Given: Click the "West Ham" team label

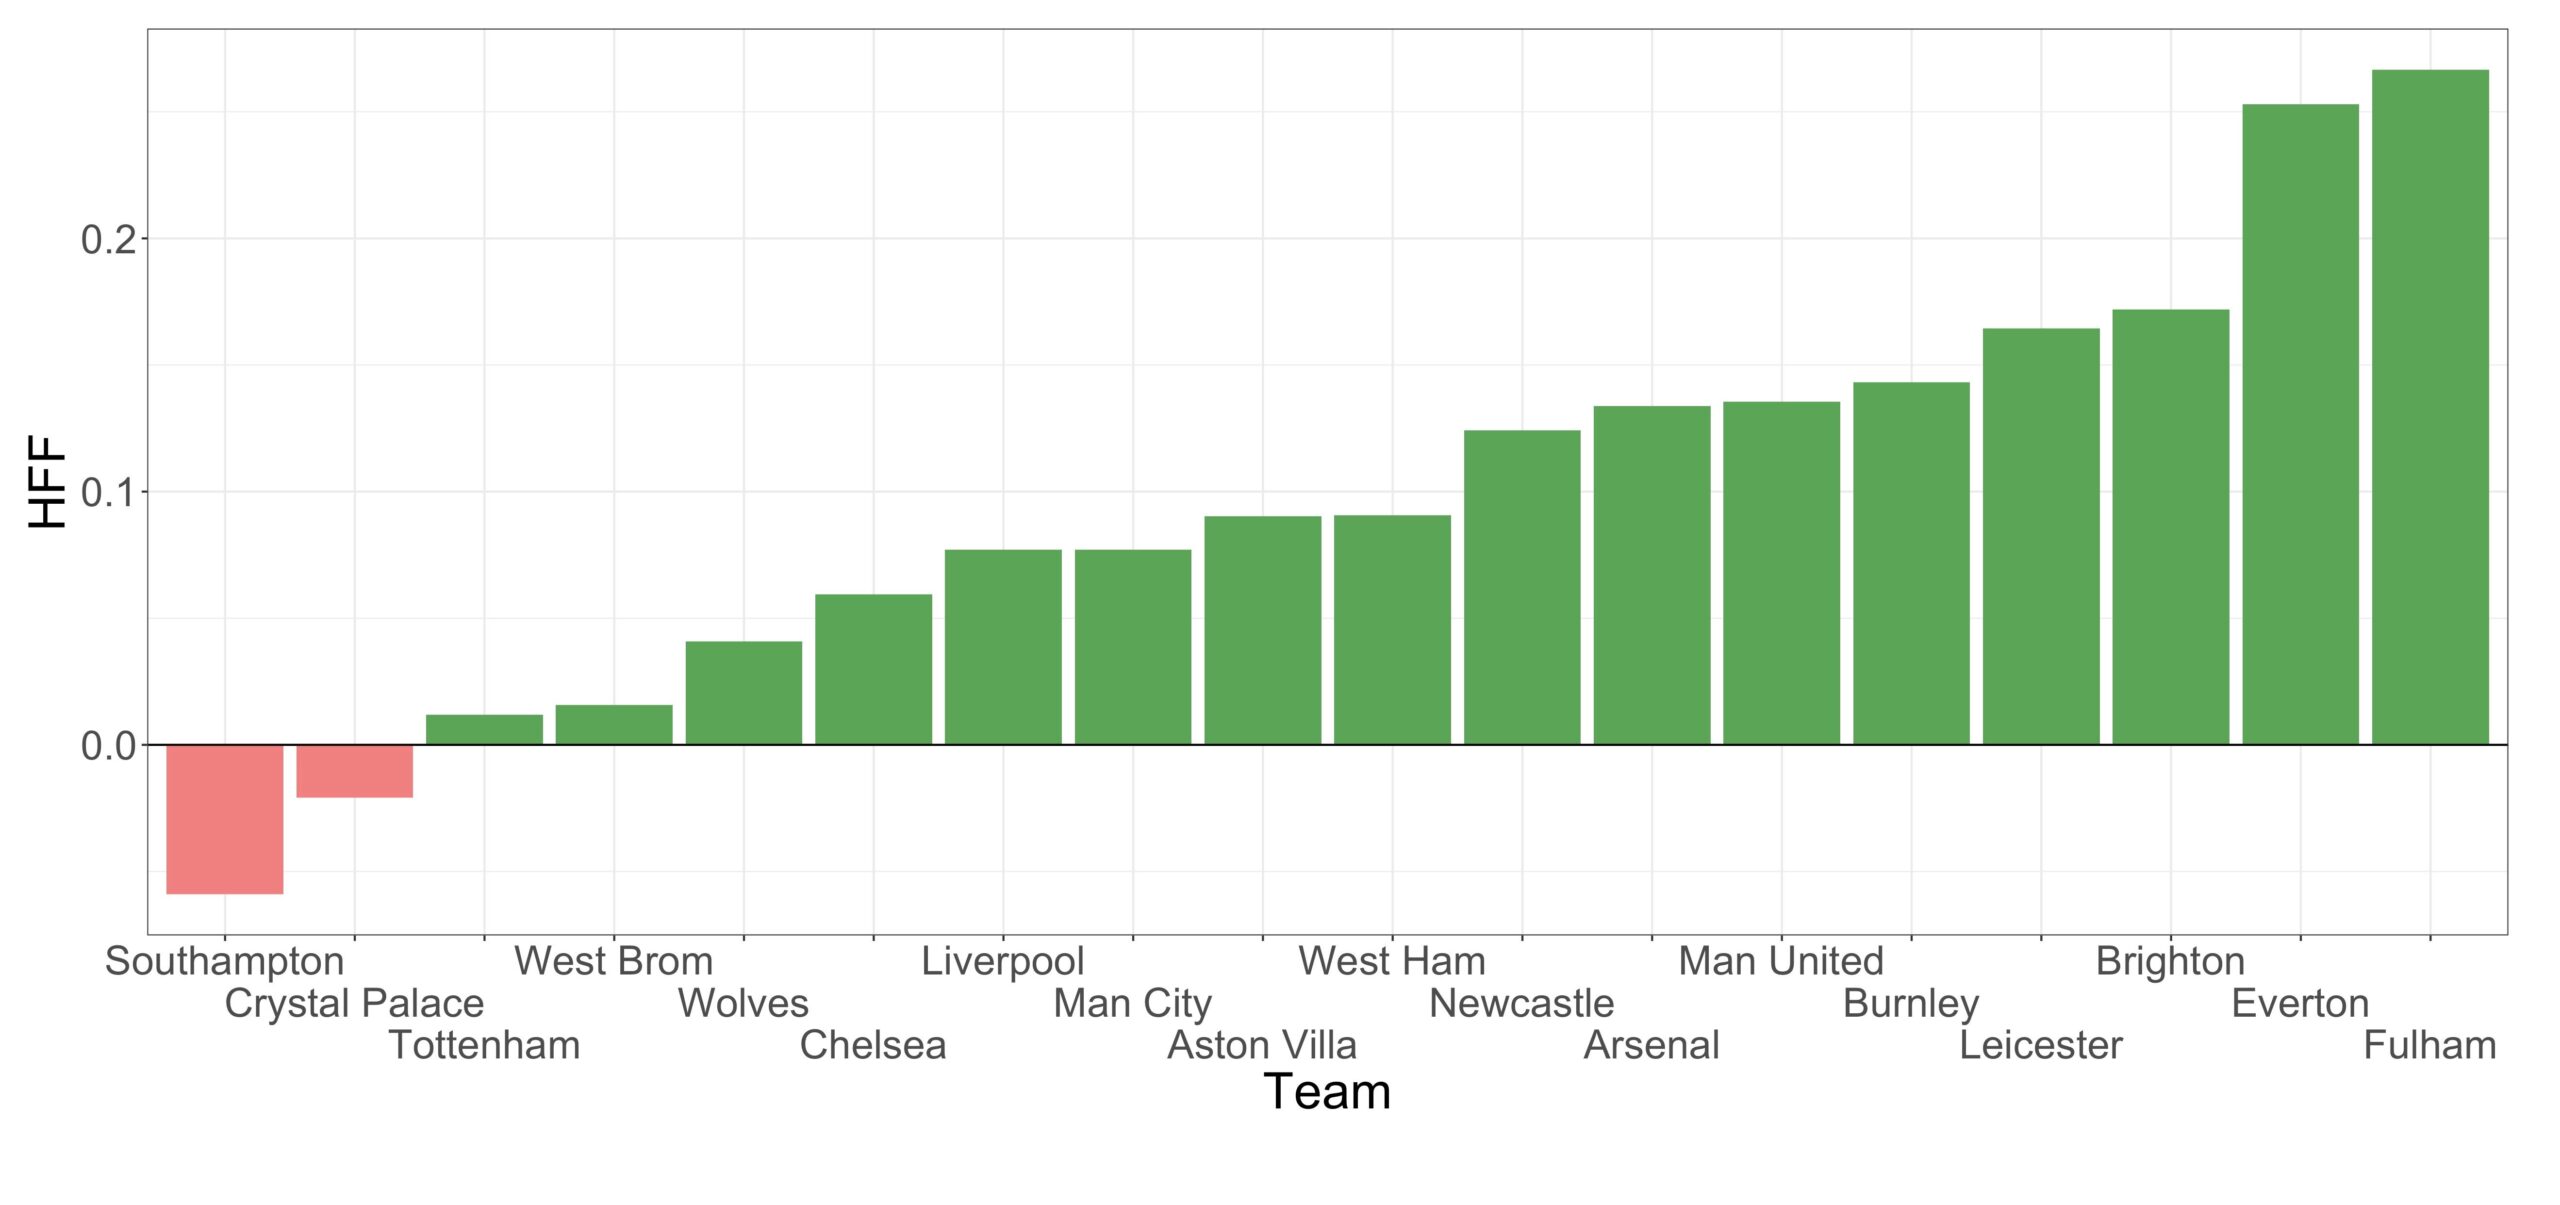Looking at the screenshot, I should pos(1391,961).
